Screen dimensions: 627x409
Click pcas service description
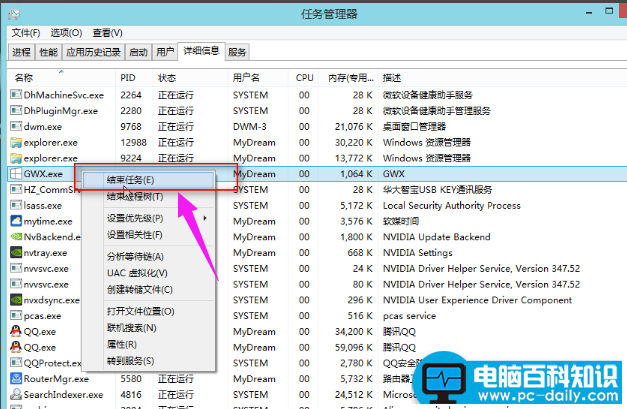click(x=409, y=316)
